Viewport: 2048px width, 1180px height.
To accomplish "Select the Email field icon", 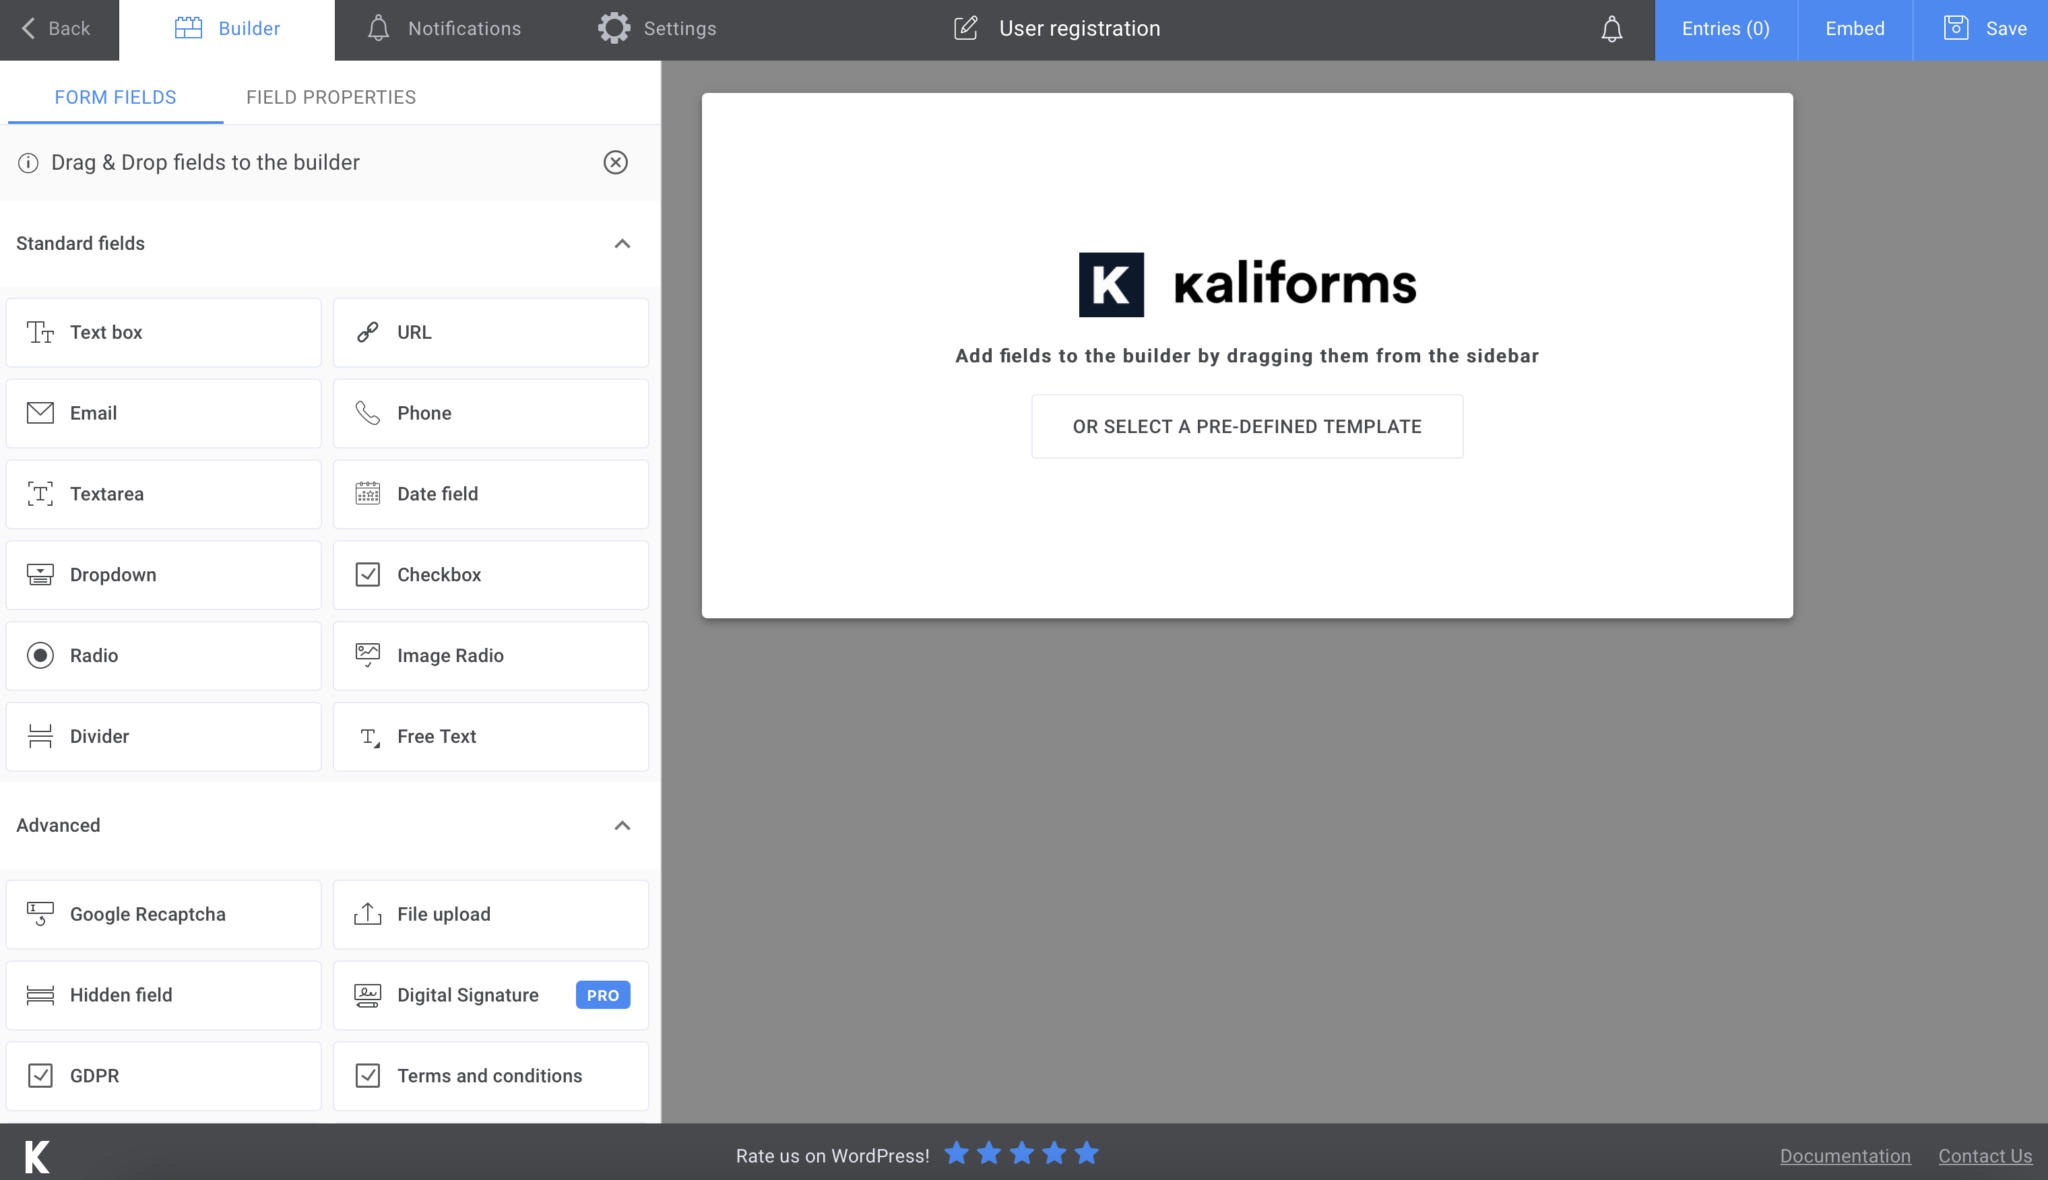I will [39, 413].
